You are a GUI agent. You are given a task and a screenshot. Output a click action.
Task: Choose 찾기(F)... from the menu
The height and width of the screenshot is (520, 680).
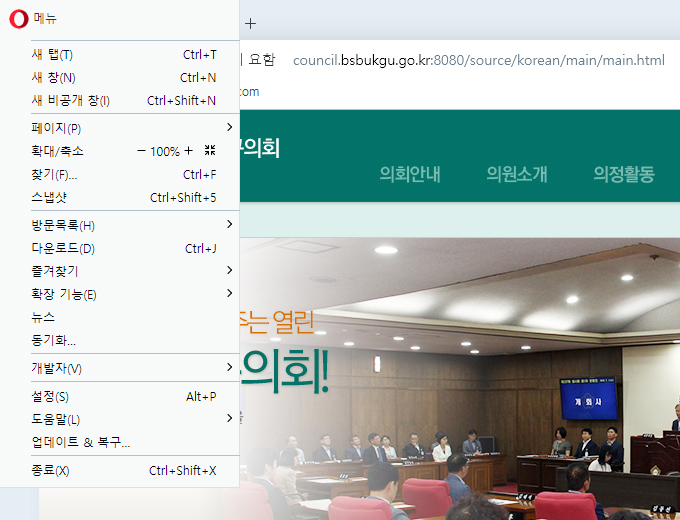tap(124, 175)
